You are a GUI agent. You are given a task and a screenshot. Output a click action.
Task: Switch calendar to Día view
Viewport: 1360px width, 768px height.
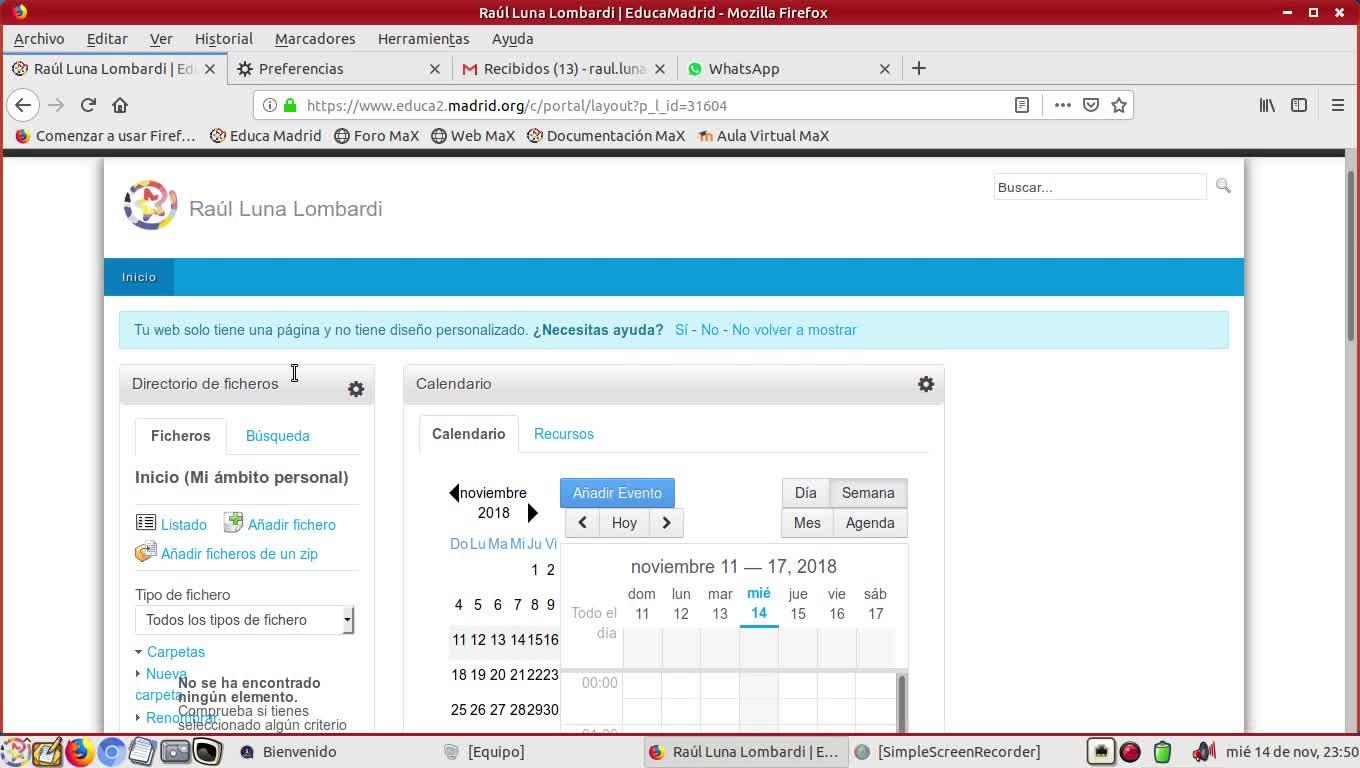pos(806,493)
